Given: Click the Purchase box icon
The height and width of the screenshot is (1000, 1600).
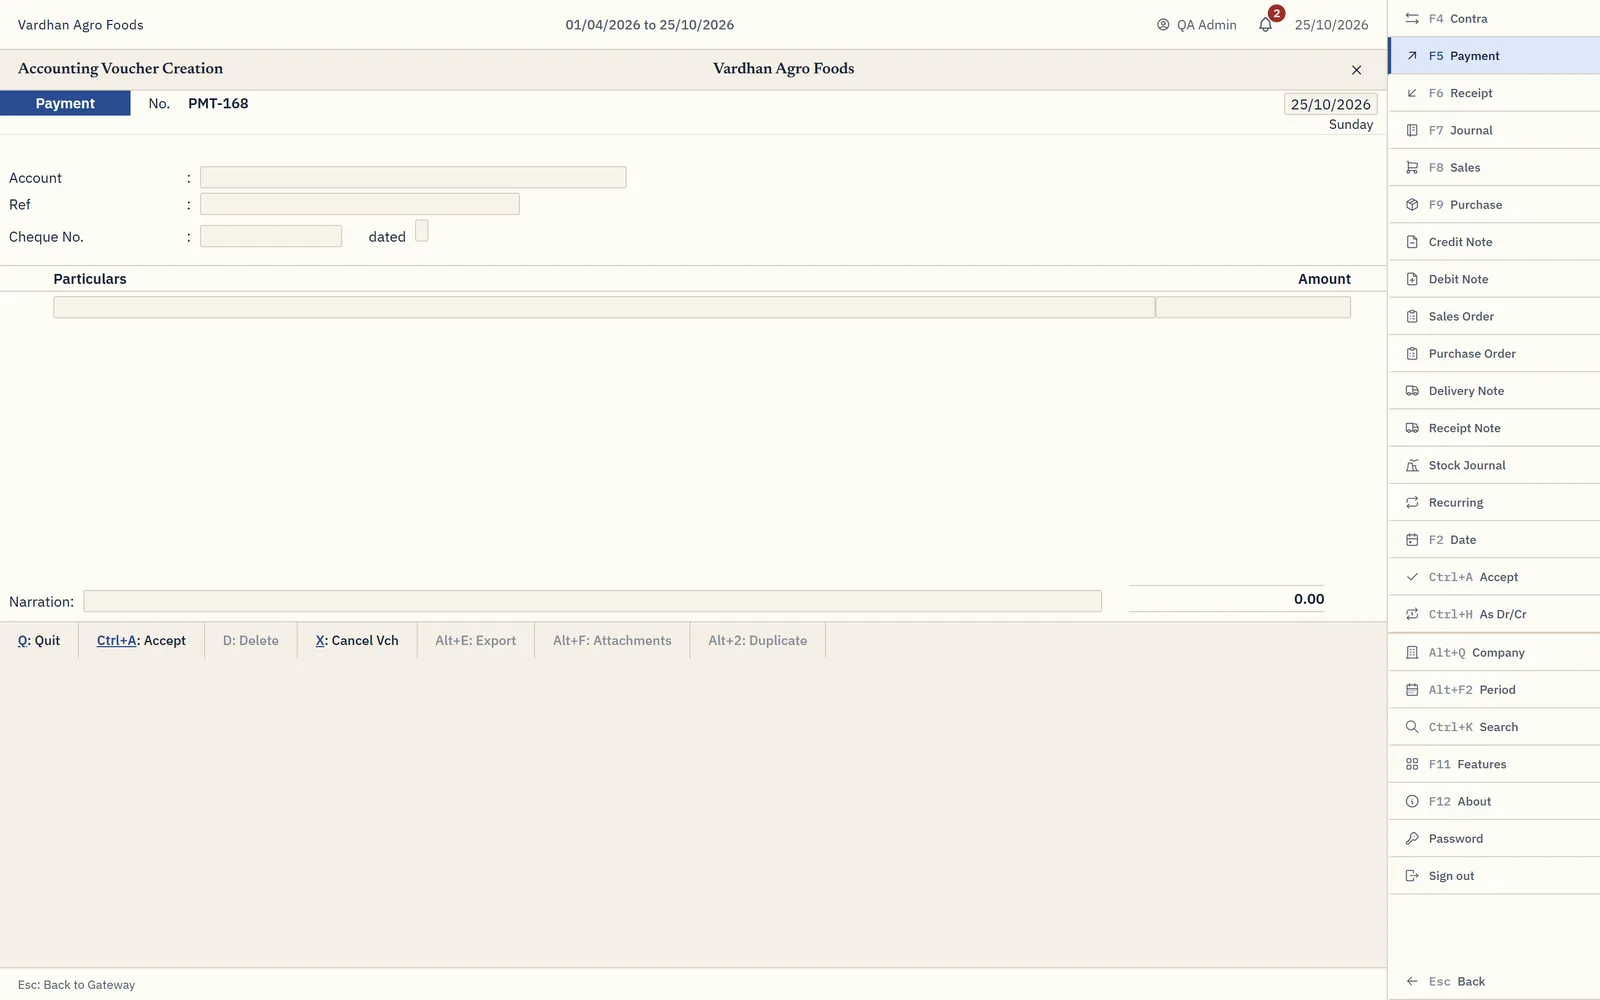Looking at the screenshot, I should 1412,205.
